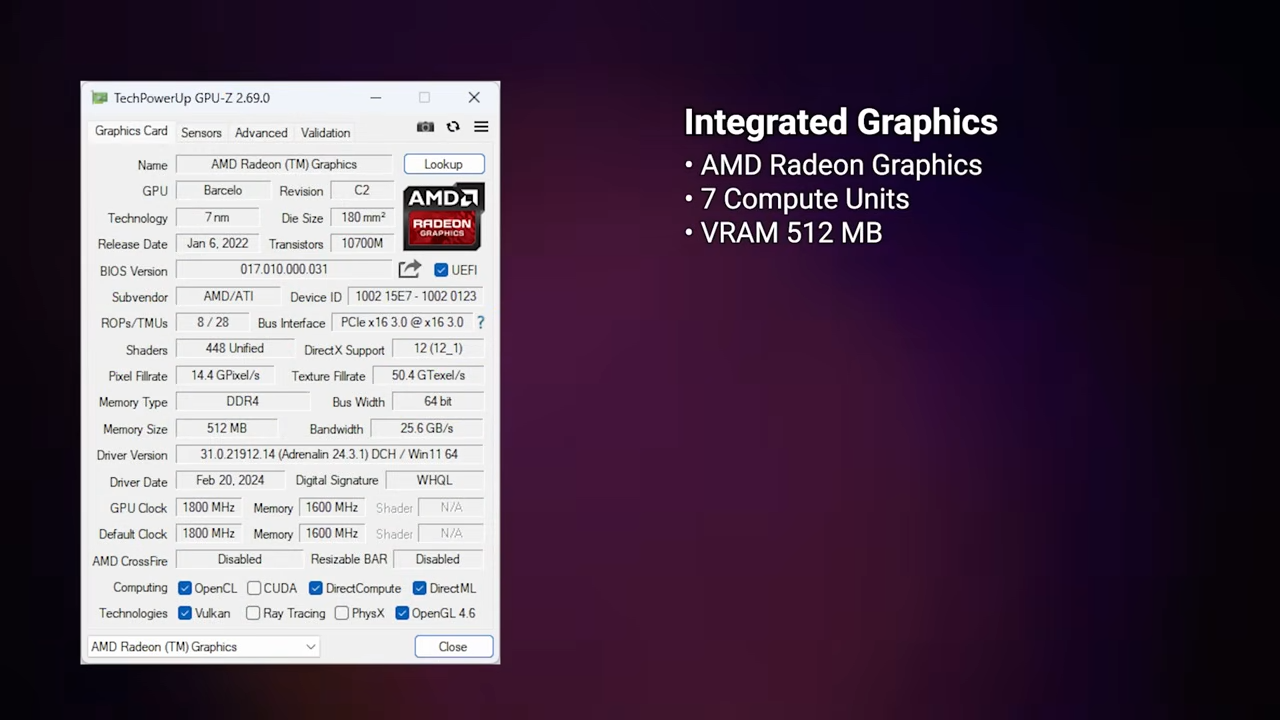
Task: Click the Die Size value 180 mm²
Action: coord(362,217)
